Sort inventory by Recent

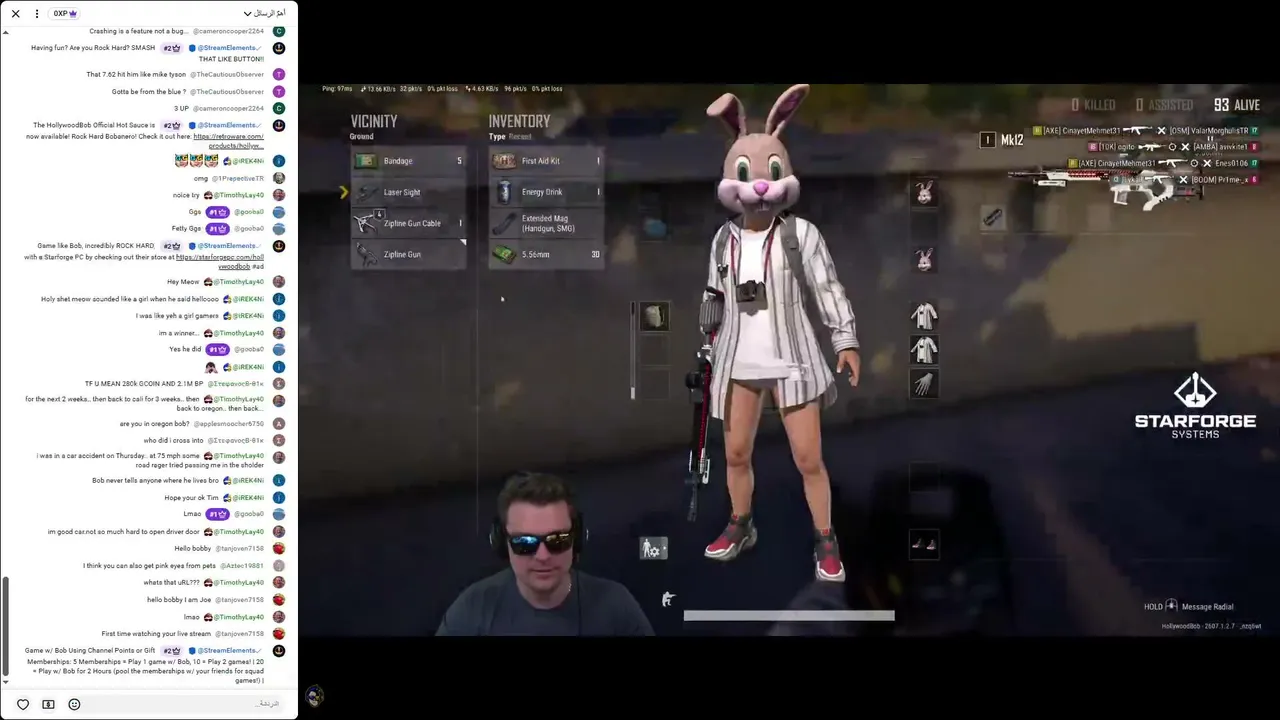tap(520, 137)
